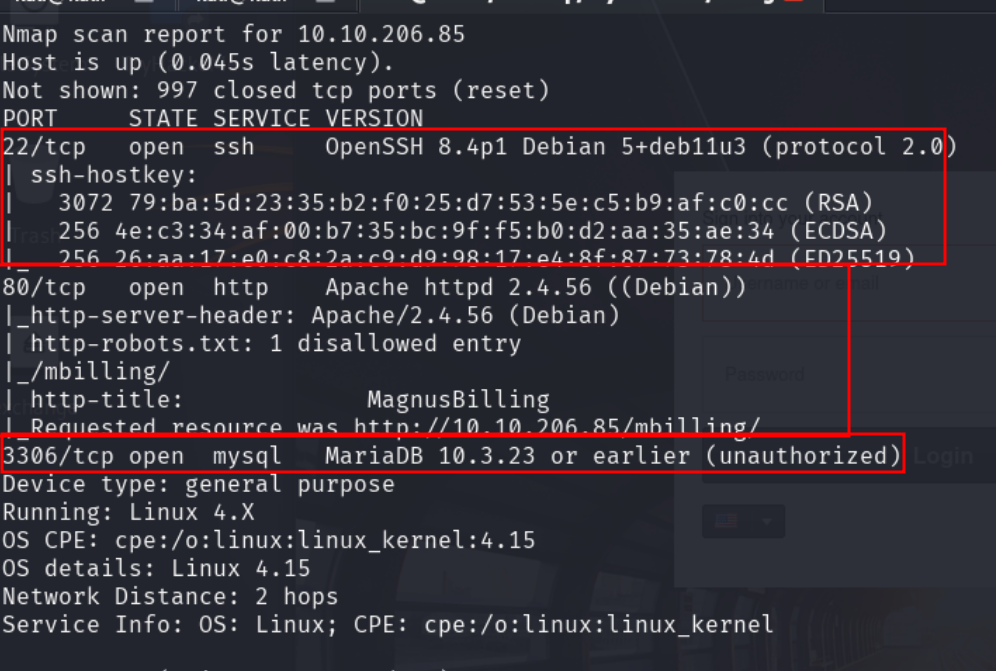
Task: Select the second terminal tab at top
Action: click(x=267, y=4)
